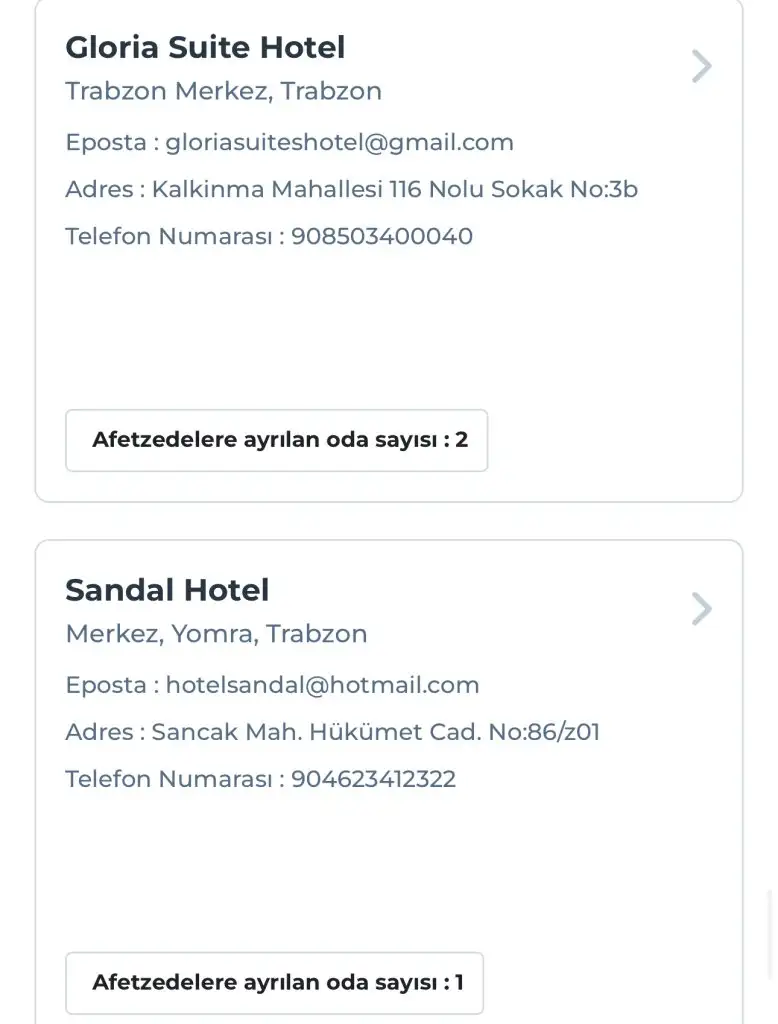This screenshot has width=778, height=1024.
Task: Select the Sandal Hotel heading
Action: pos(167,590)
